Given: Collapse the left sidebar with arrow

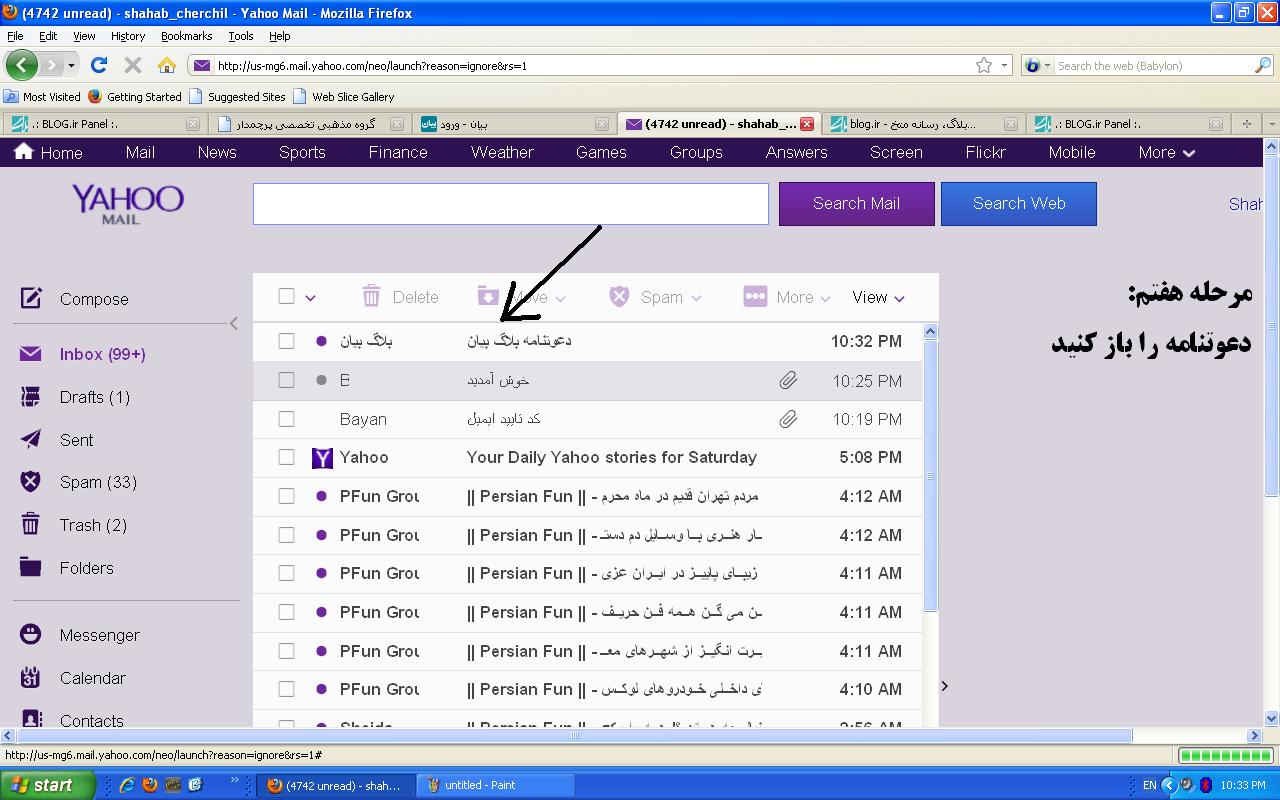Looking at the screenshot, I should pos(234,323).
